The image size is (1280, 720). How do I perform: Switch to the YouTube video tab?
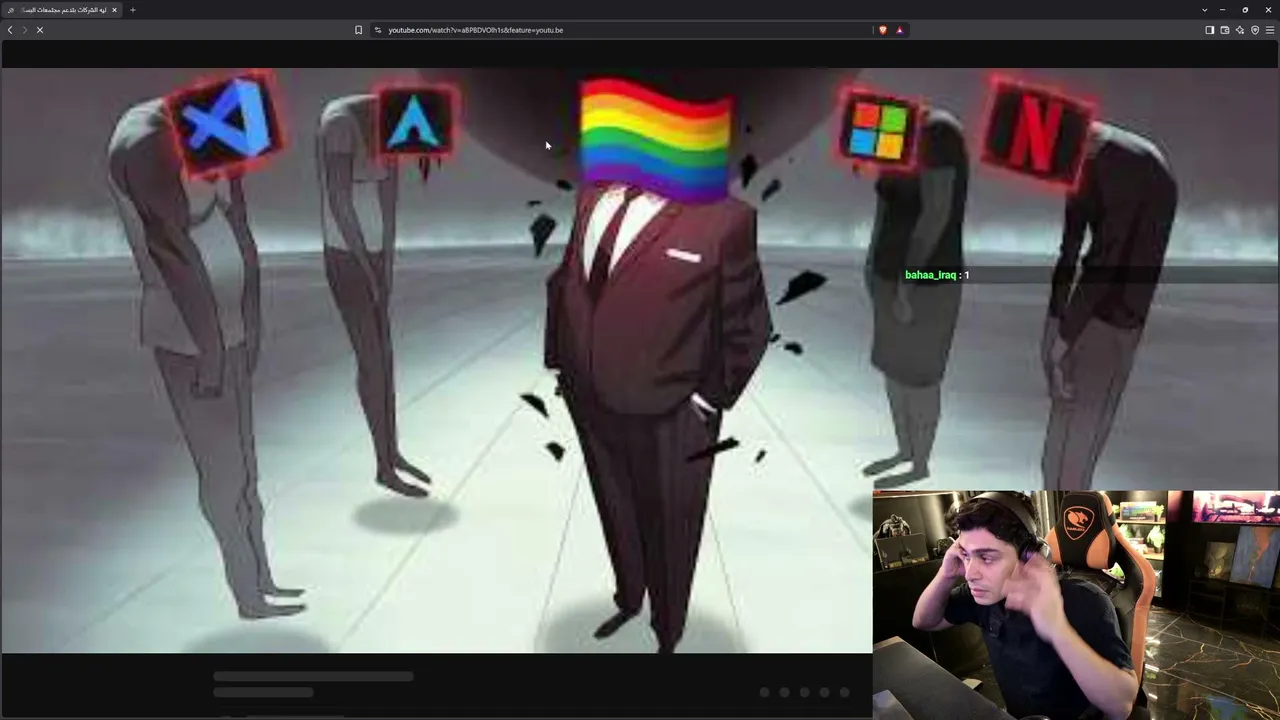pyautogui.click(x=62, y=10)
